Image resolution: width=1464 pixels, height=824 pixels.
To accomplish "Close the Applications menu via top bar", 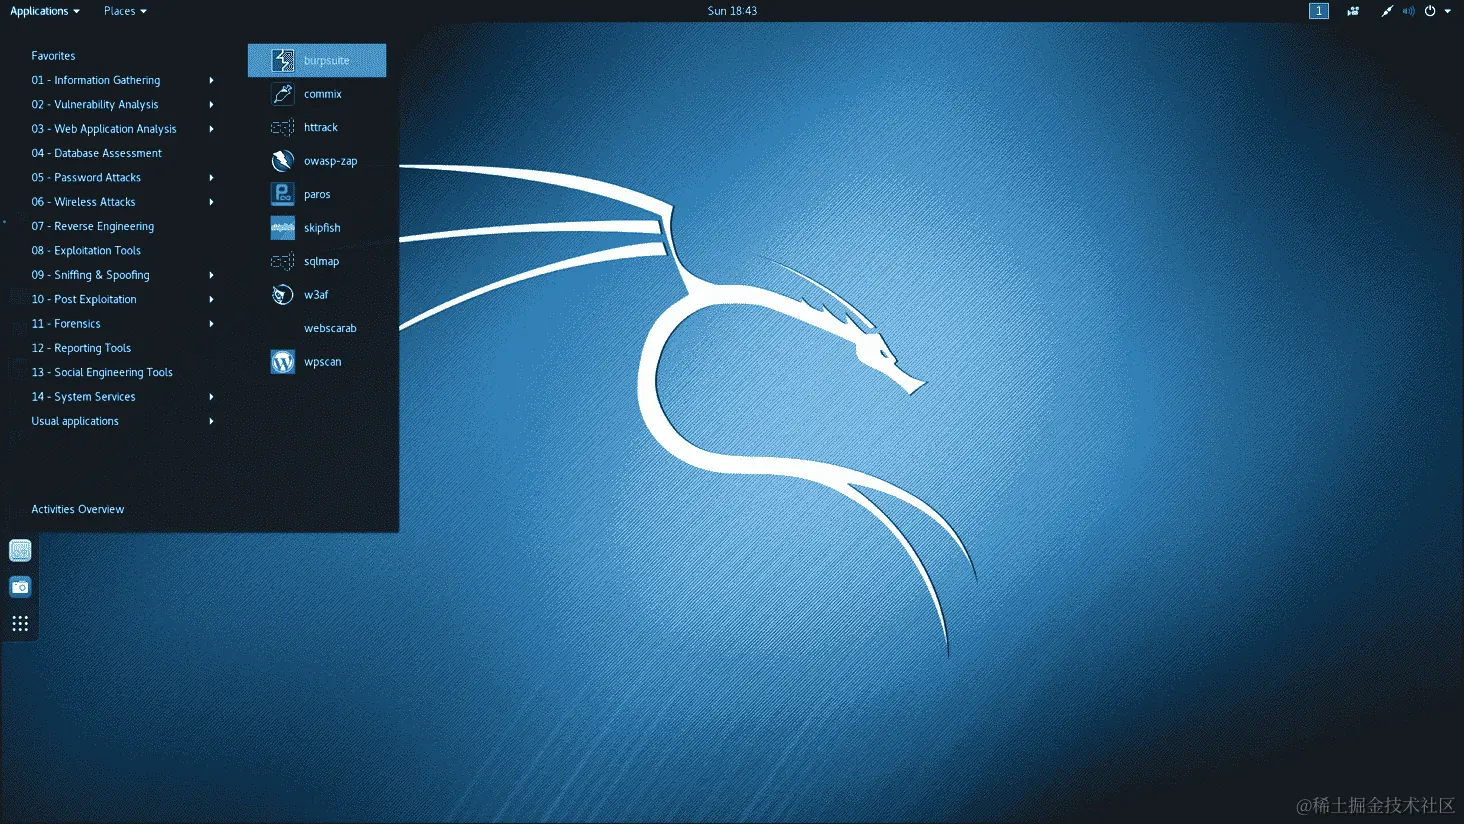I will pos(45,11).
